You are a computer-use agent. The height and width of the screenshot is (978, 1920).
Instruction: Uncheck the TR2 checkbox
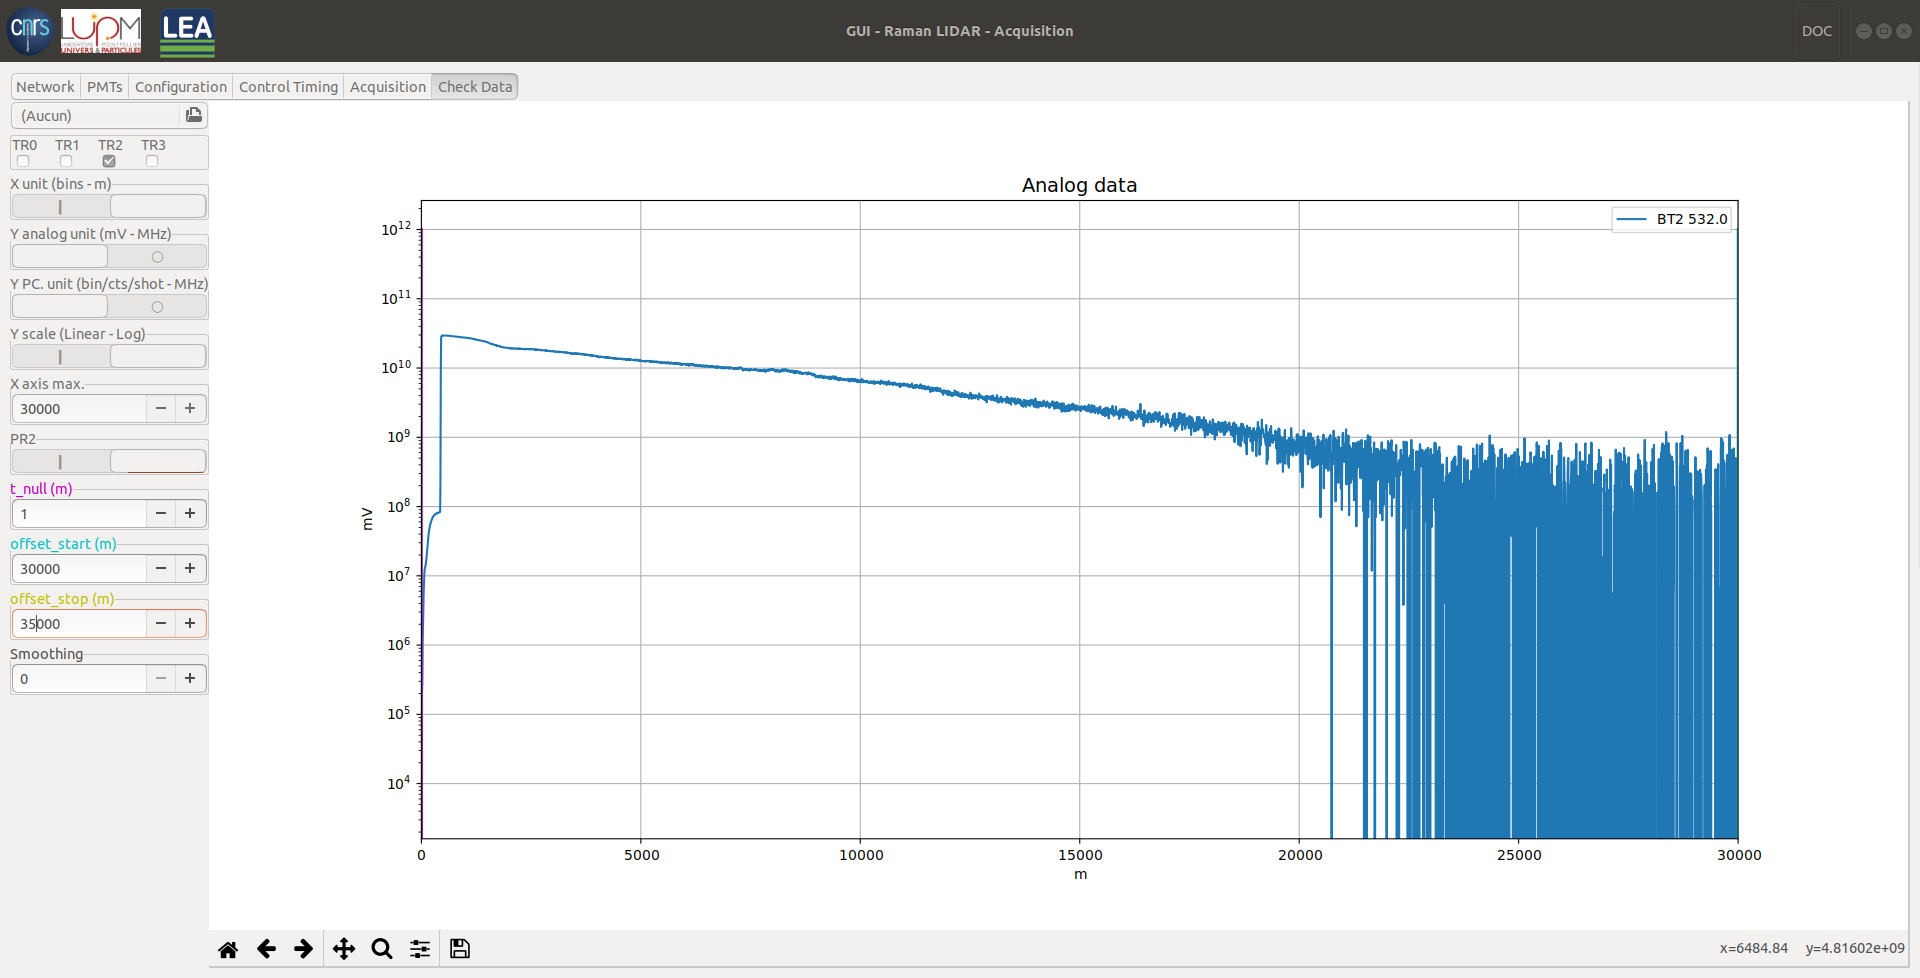pos(109,161)
